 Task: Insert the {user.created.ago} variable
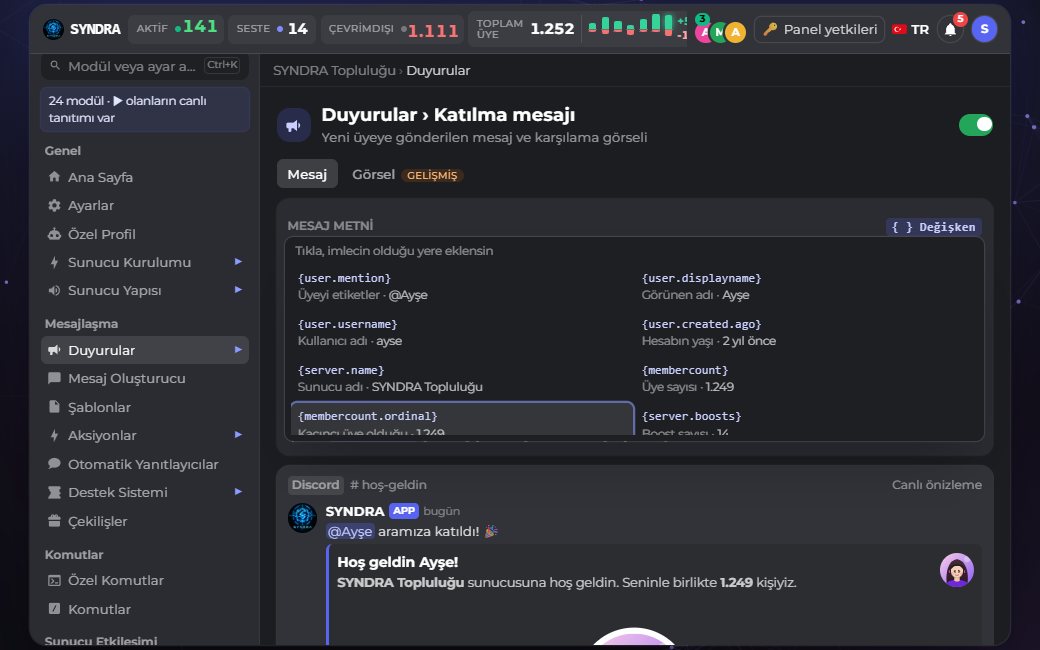[806, 332]
